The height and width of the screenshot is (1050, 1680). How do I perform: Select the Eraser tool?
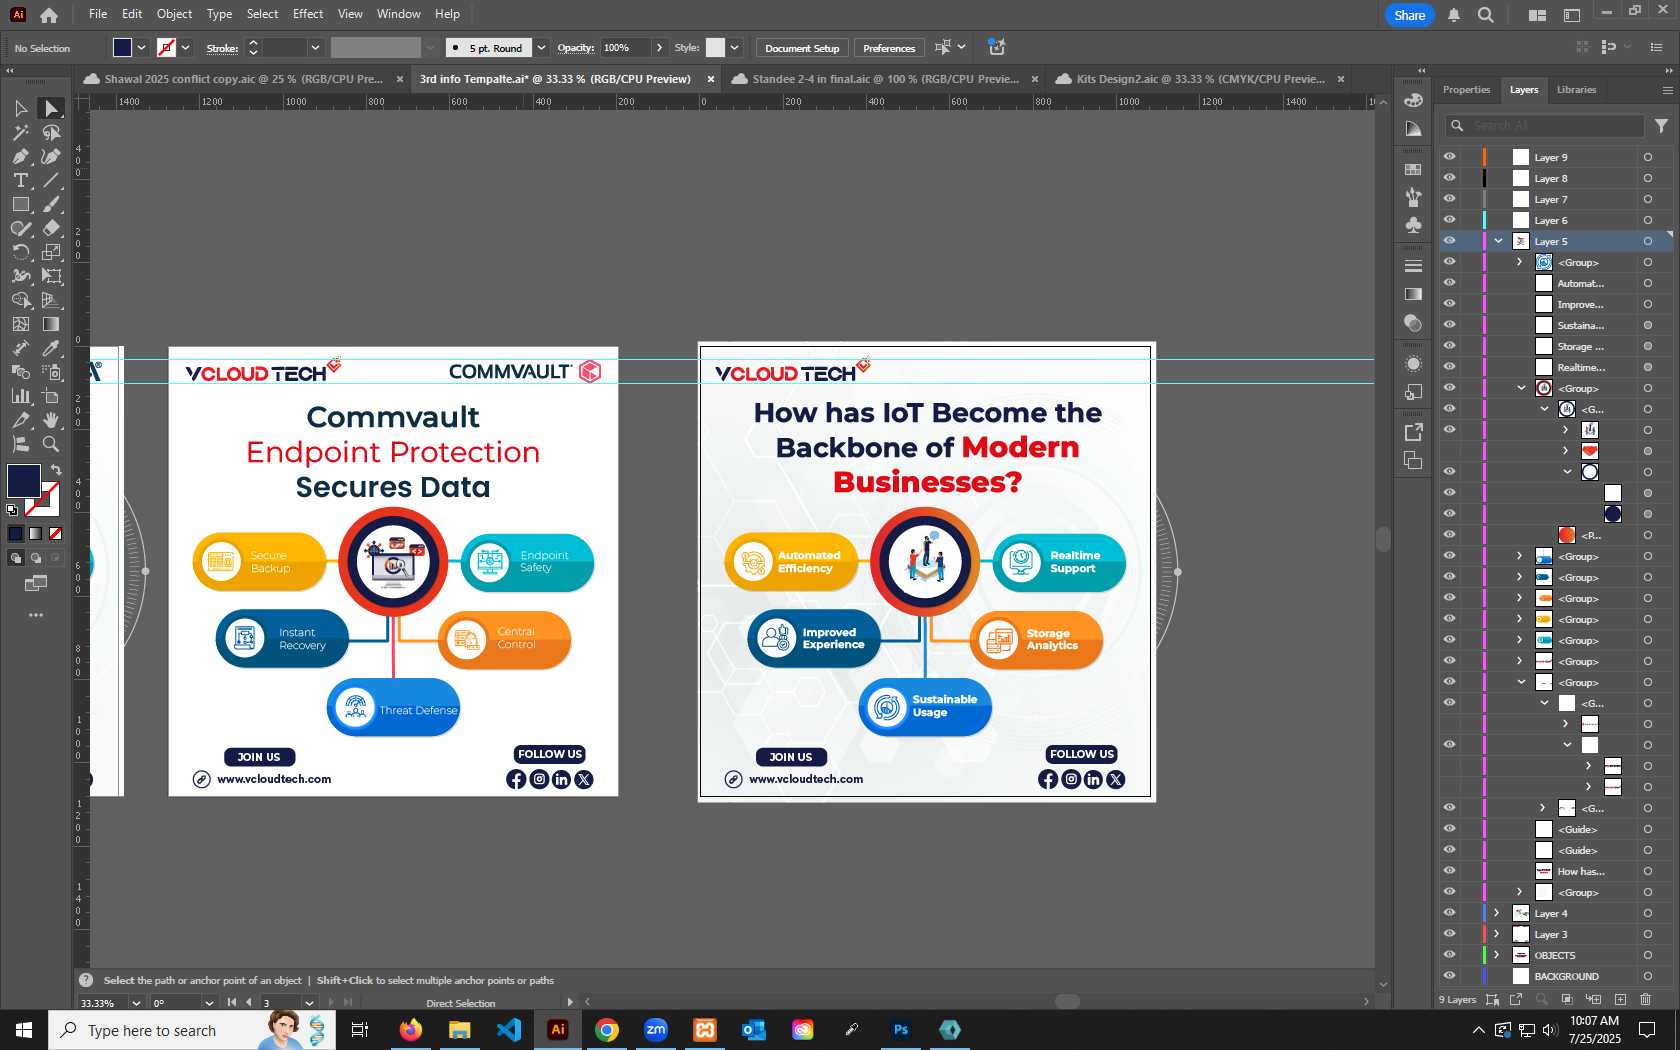(x=51, y=228)
